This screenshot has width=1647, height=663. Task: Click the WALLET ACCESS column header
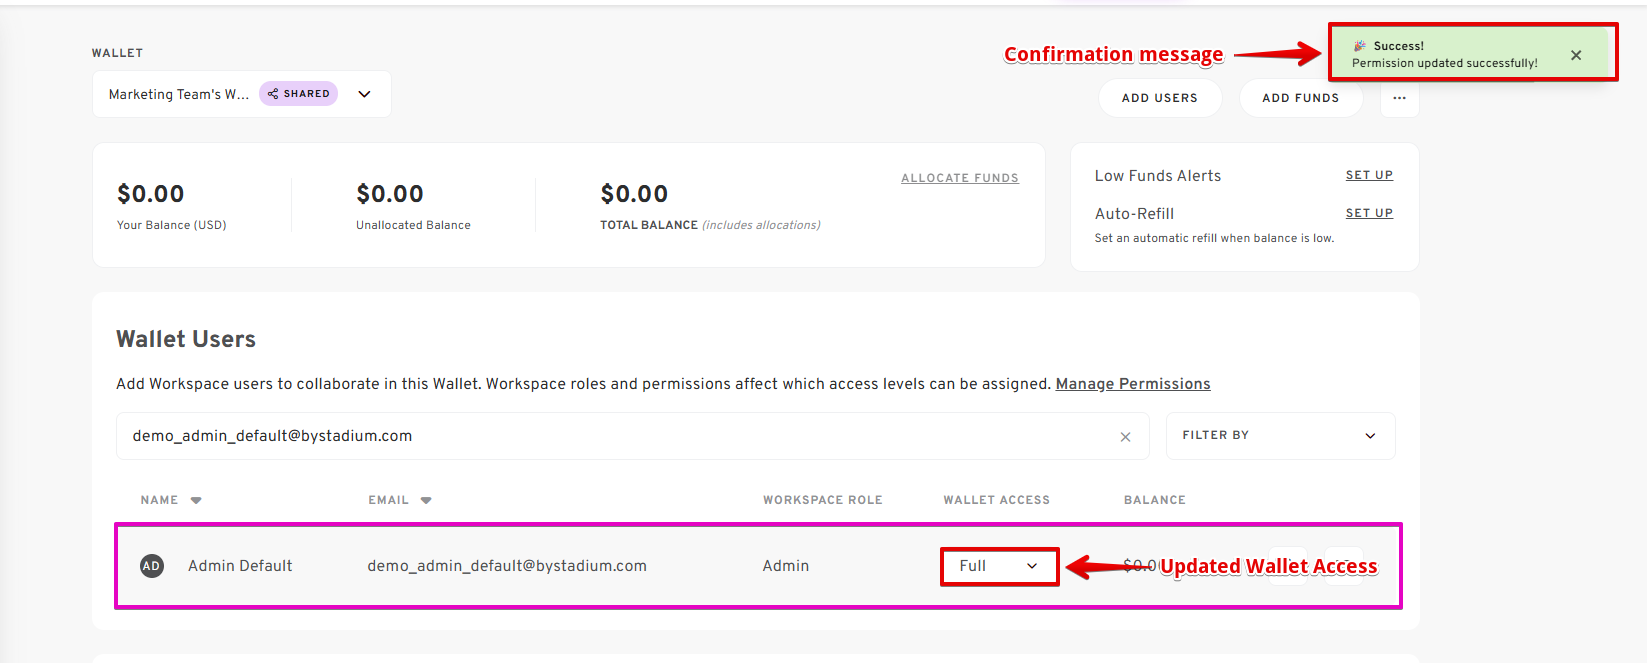point(997,500)
